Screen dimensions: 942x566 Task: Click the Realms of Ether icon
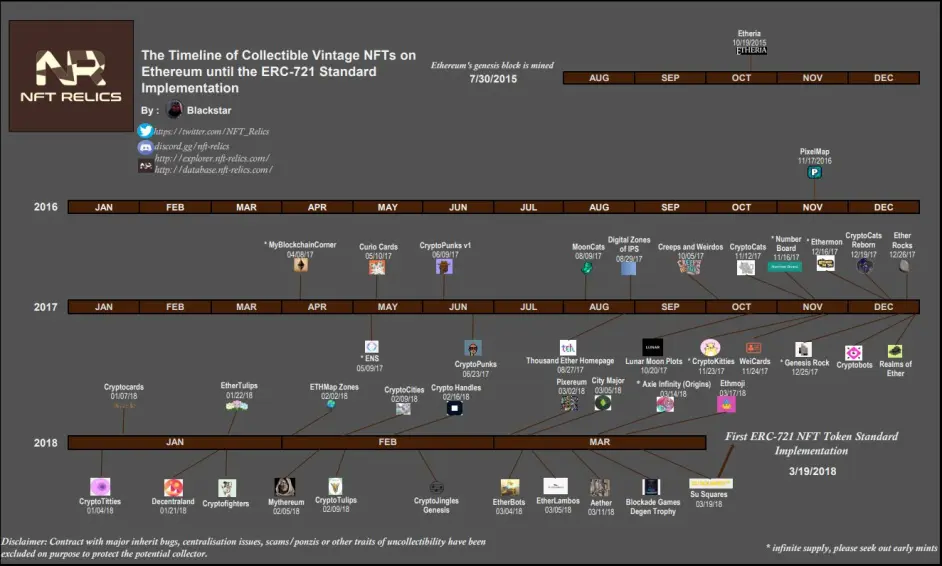click(x=895, y=351)
